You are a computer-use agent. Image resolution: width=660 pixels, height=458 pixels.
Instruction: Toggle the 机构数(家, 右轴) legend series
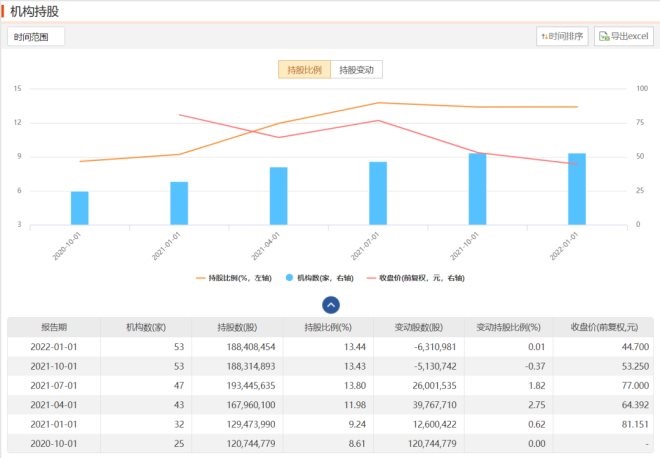[x=320, y=277]
